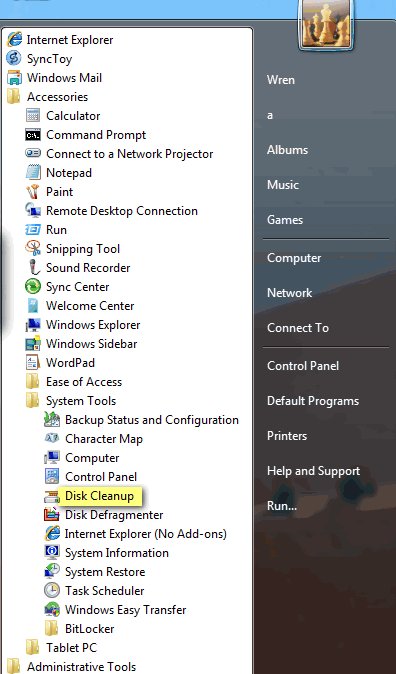Viewport: 396px width, 674px height.
Task: Launch SyncToy from its blue icon
Action: [x=14, y=58]
